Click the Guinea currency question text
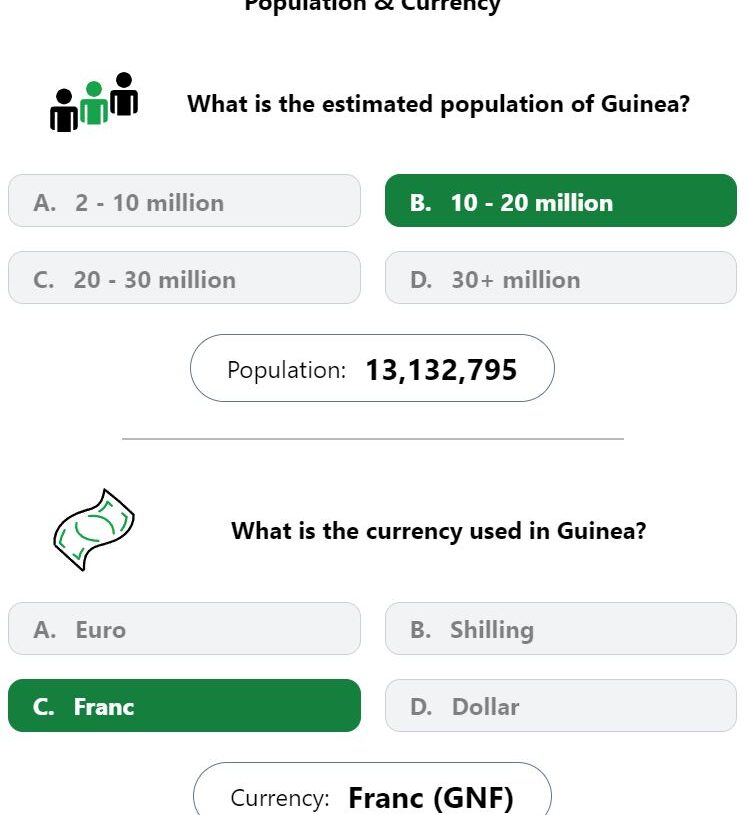 438,531
